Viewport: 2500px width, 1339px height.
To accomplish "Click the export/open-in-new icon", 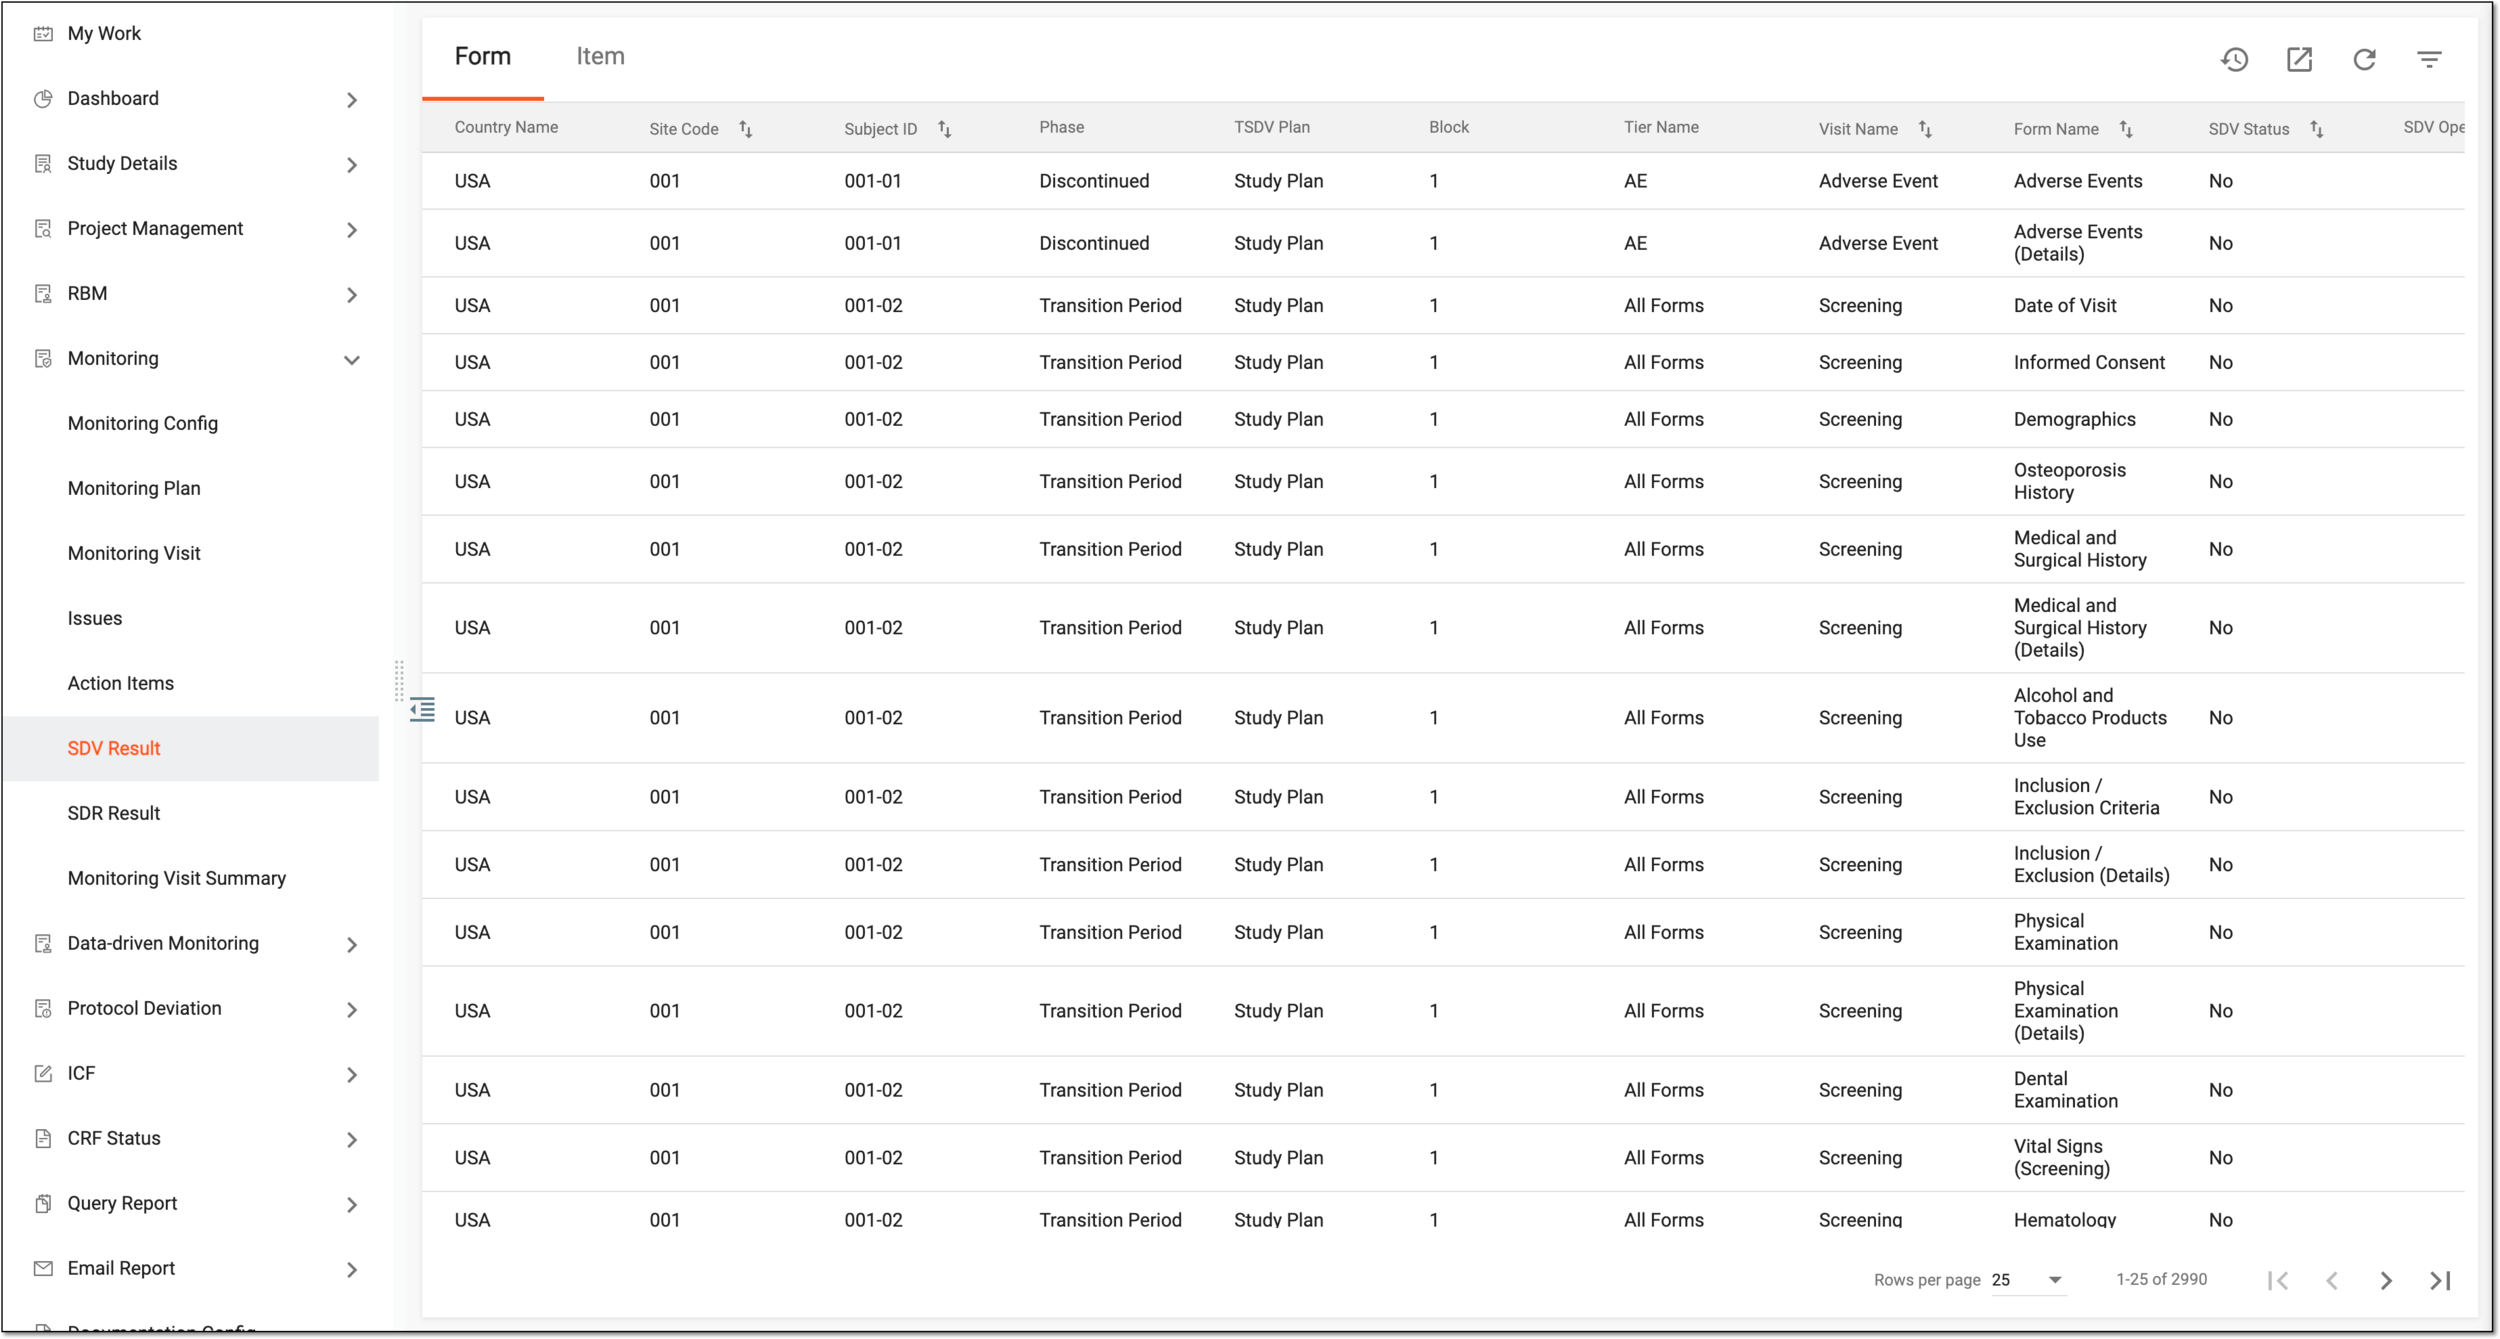I will 2299,60.
